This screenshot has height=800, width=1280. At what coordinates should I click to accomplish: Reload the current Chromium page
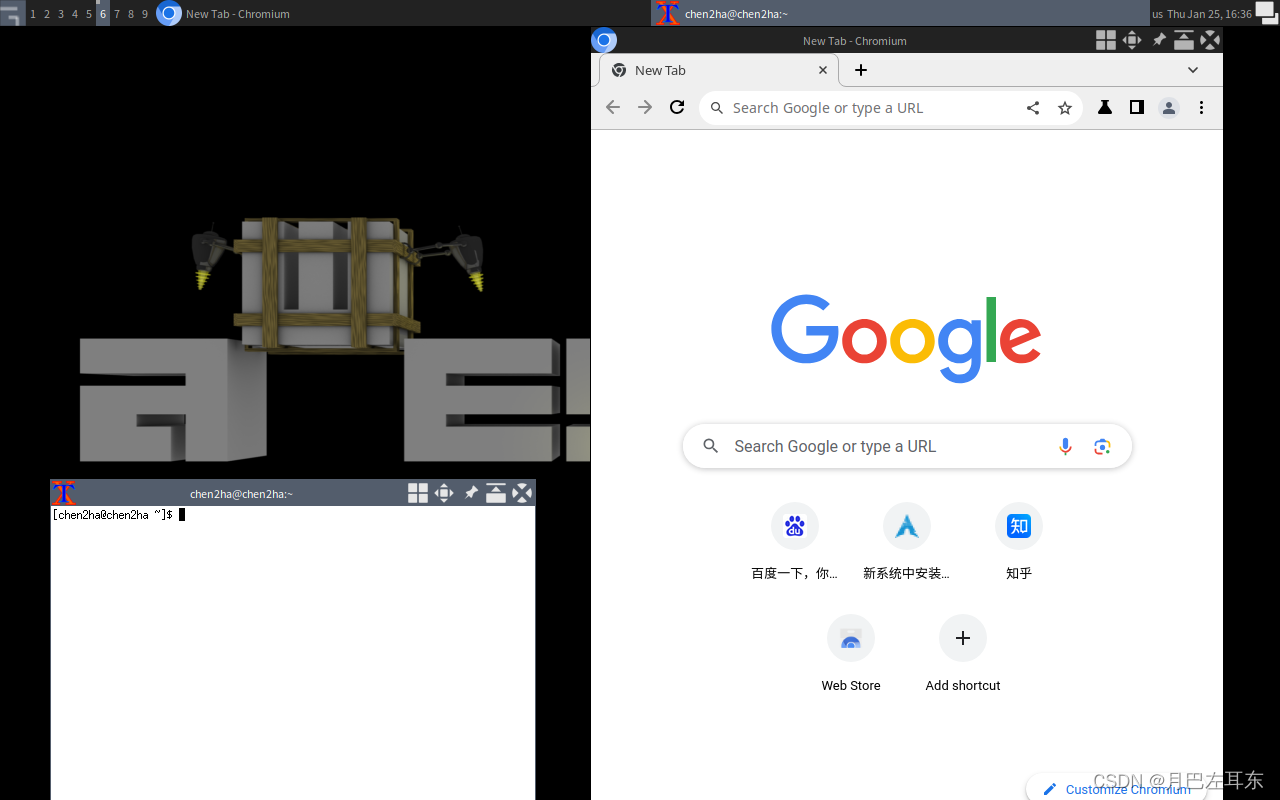pos(677,108)
